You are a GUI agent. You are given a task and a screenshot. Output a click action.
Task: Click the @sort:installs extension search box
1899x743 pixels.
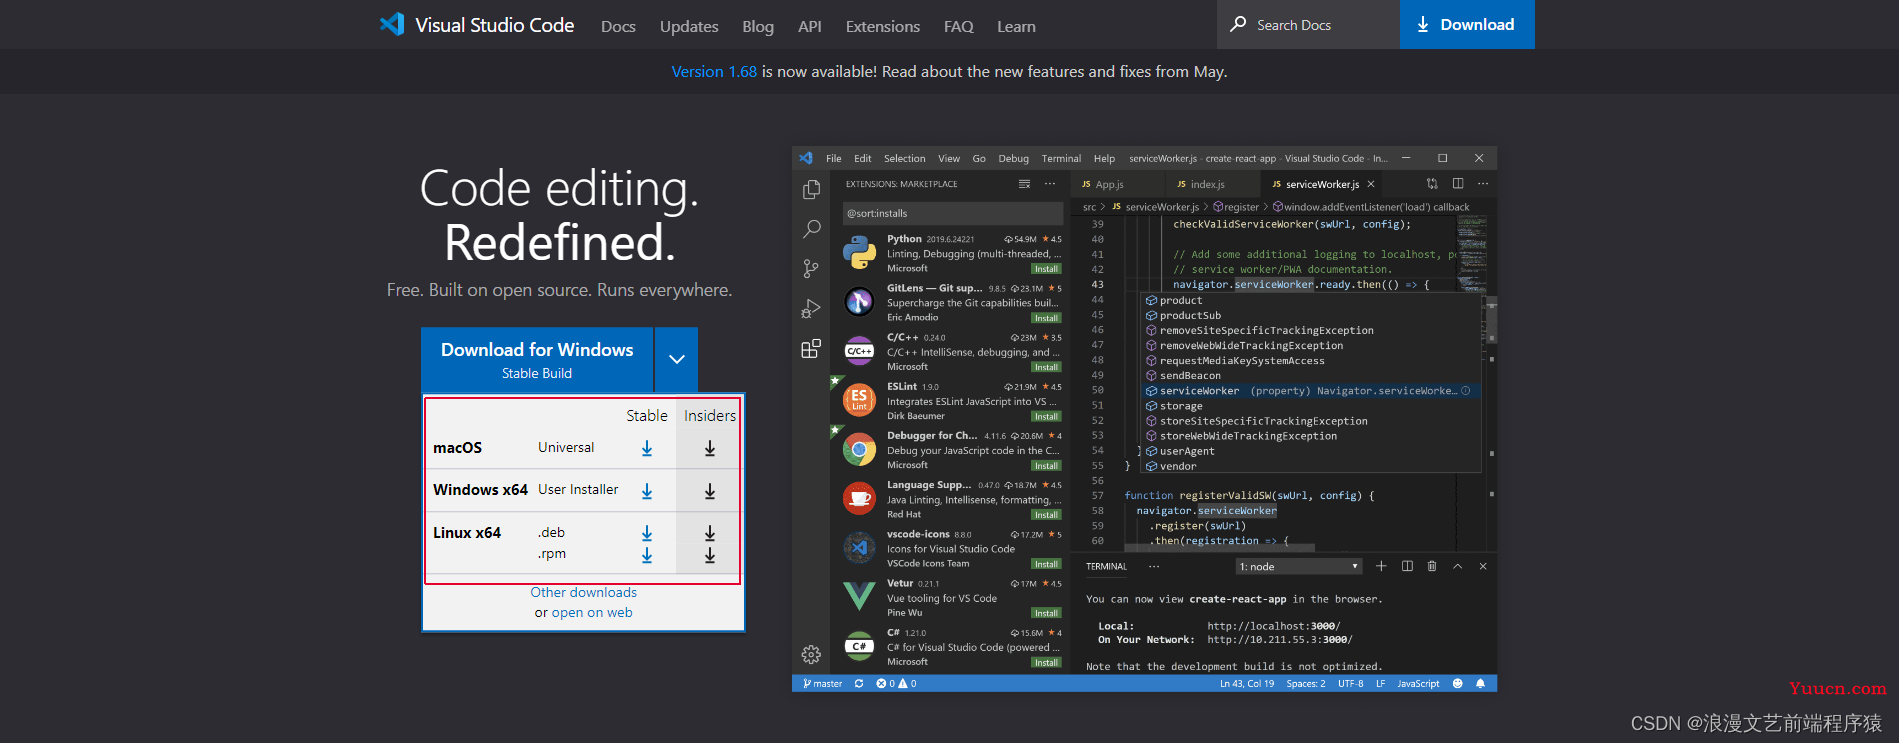[x=953, y=213]
